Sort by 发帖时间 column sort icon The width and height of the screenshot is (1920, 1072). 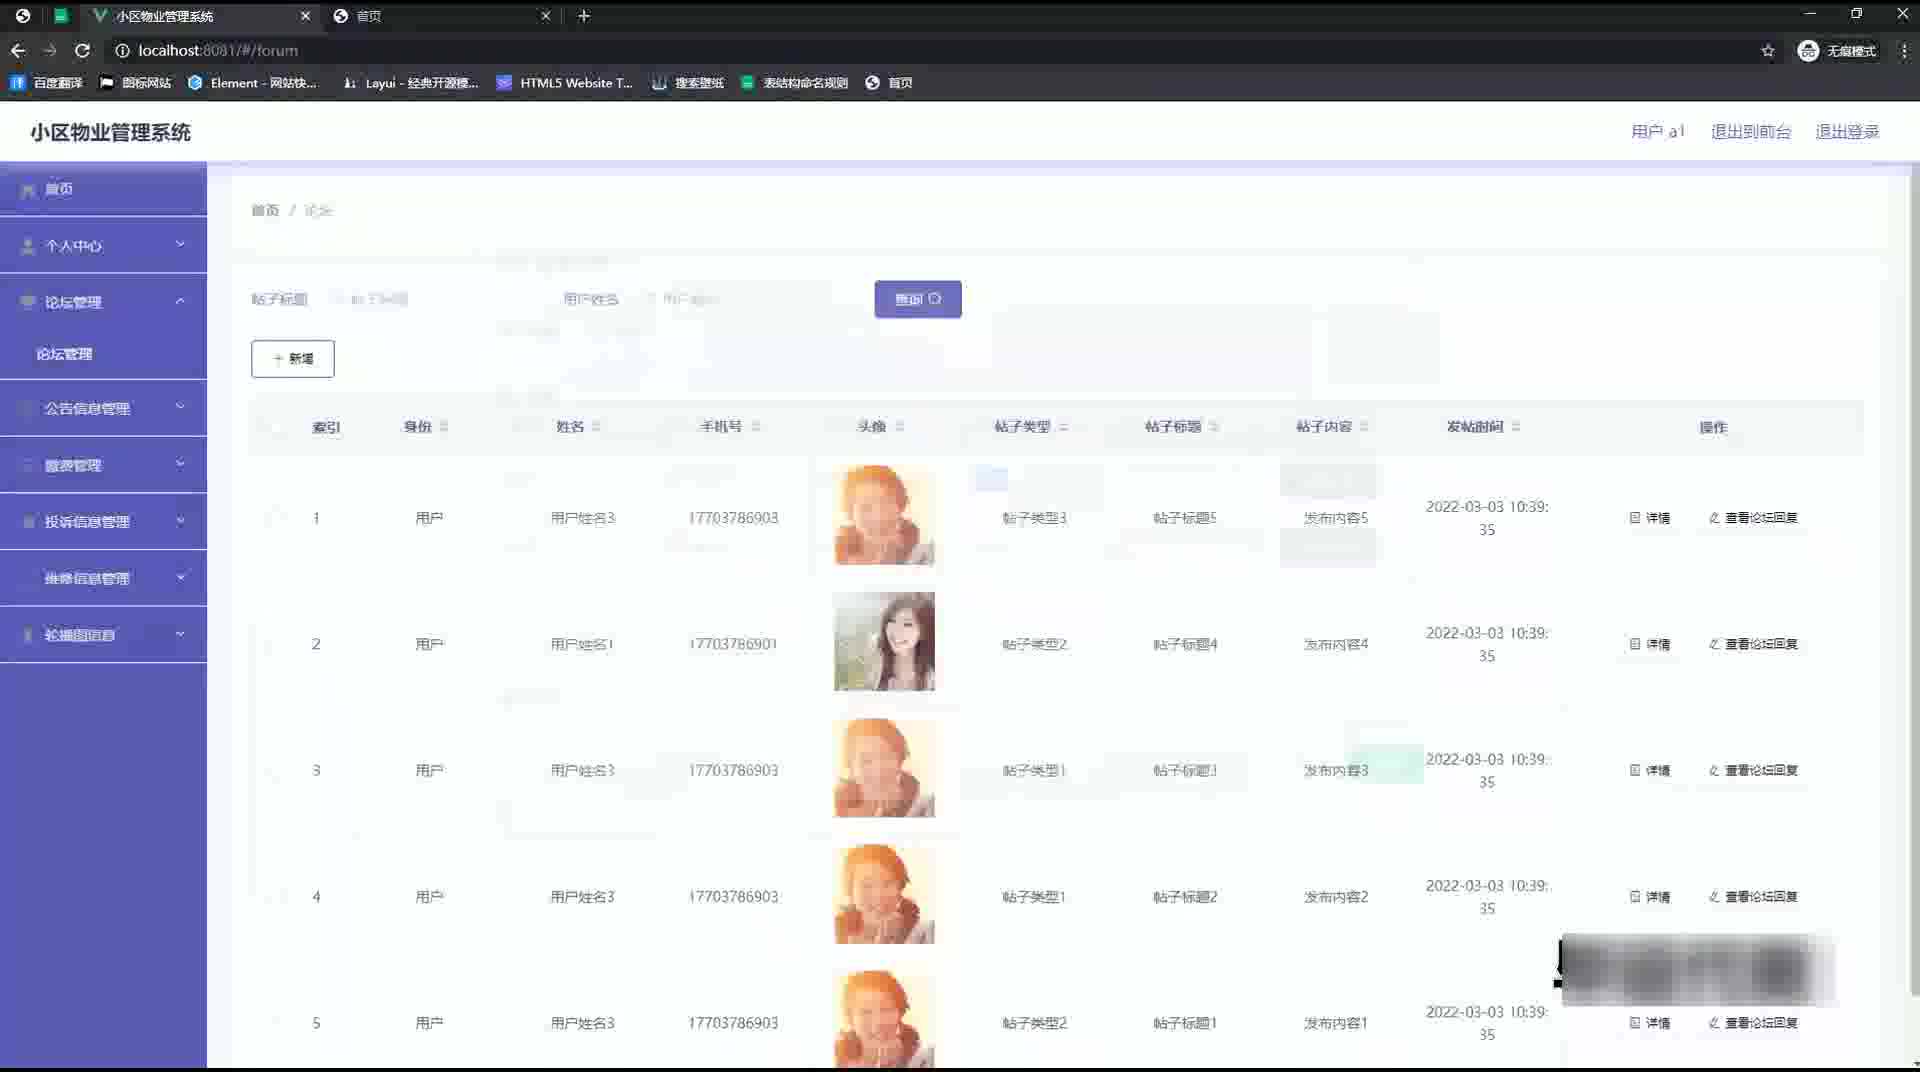1516,427
